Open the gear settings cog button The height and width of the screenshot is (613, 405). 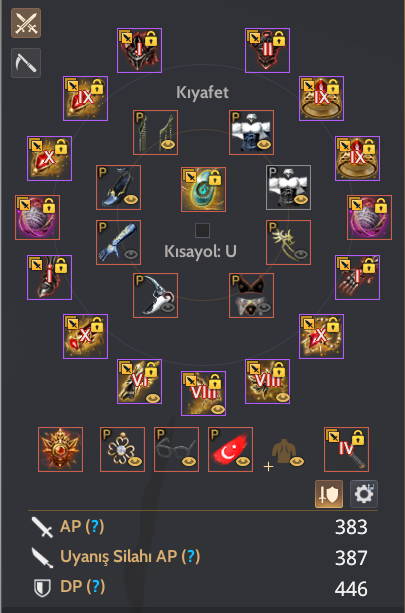click(364, 494)
